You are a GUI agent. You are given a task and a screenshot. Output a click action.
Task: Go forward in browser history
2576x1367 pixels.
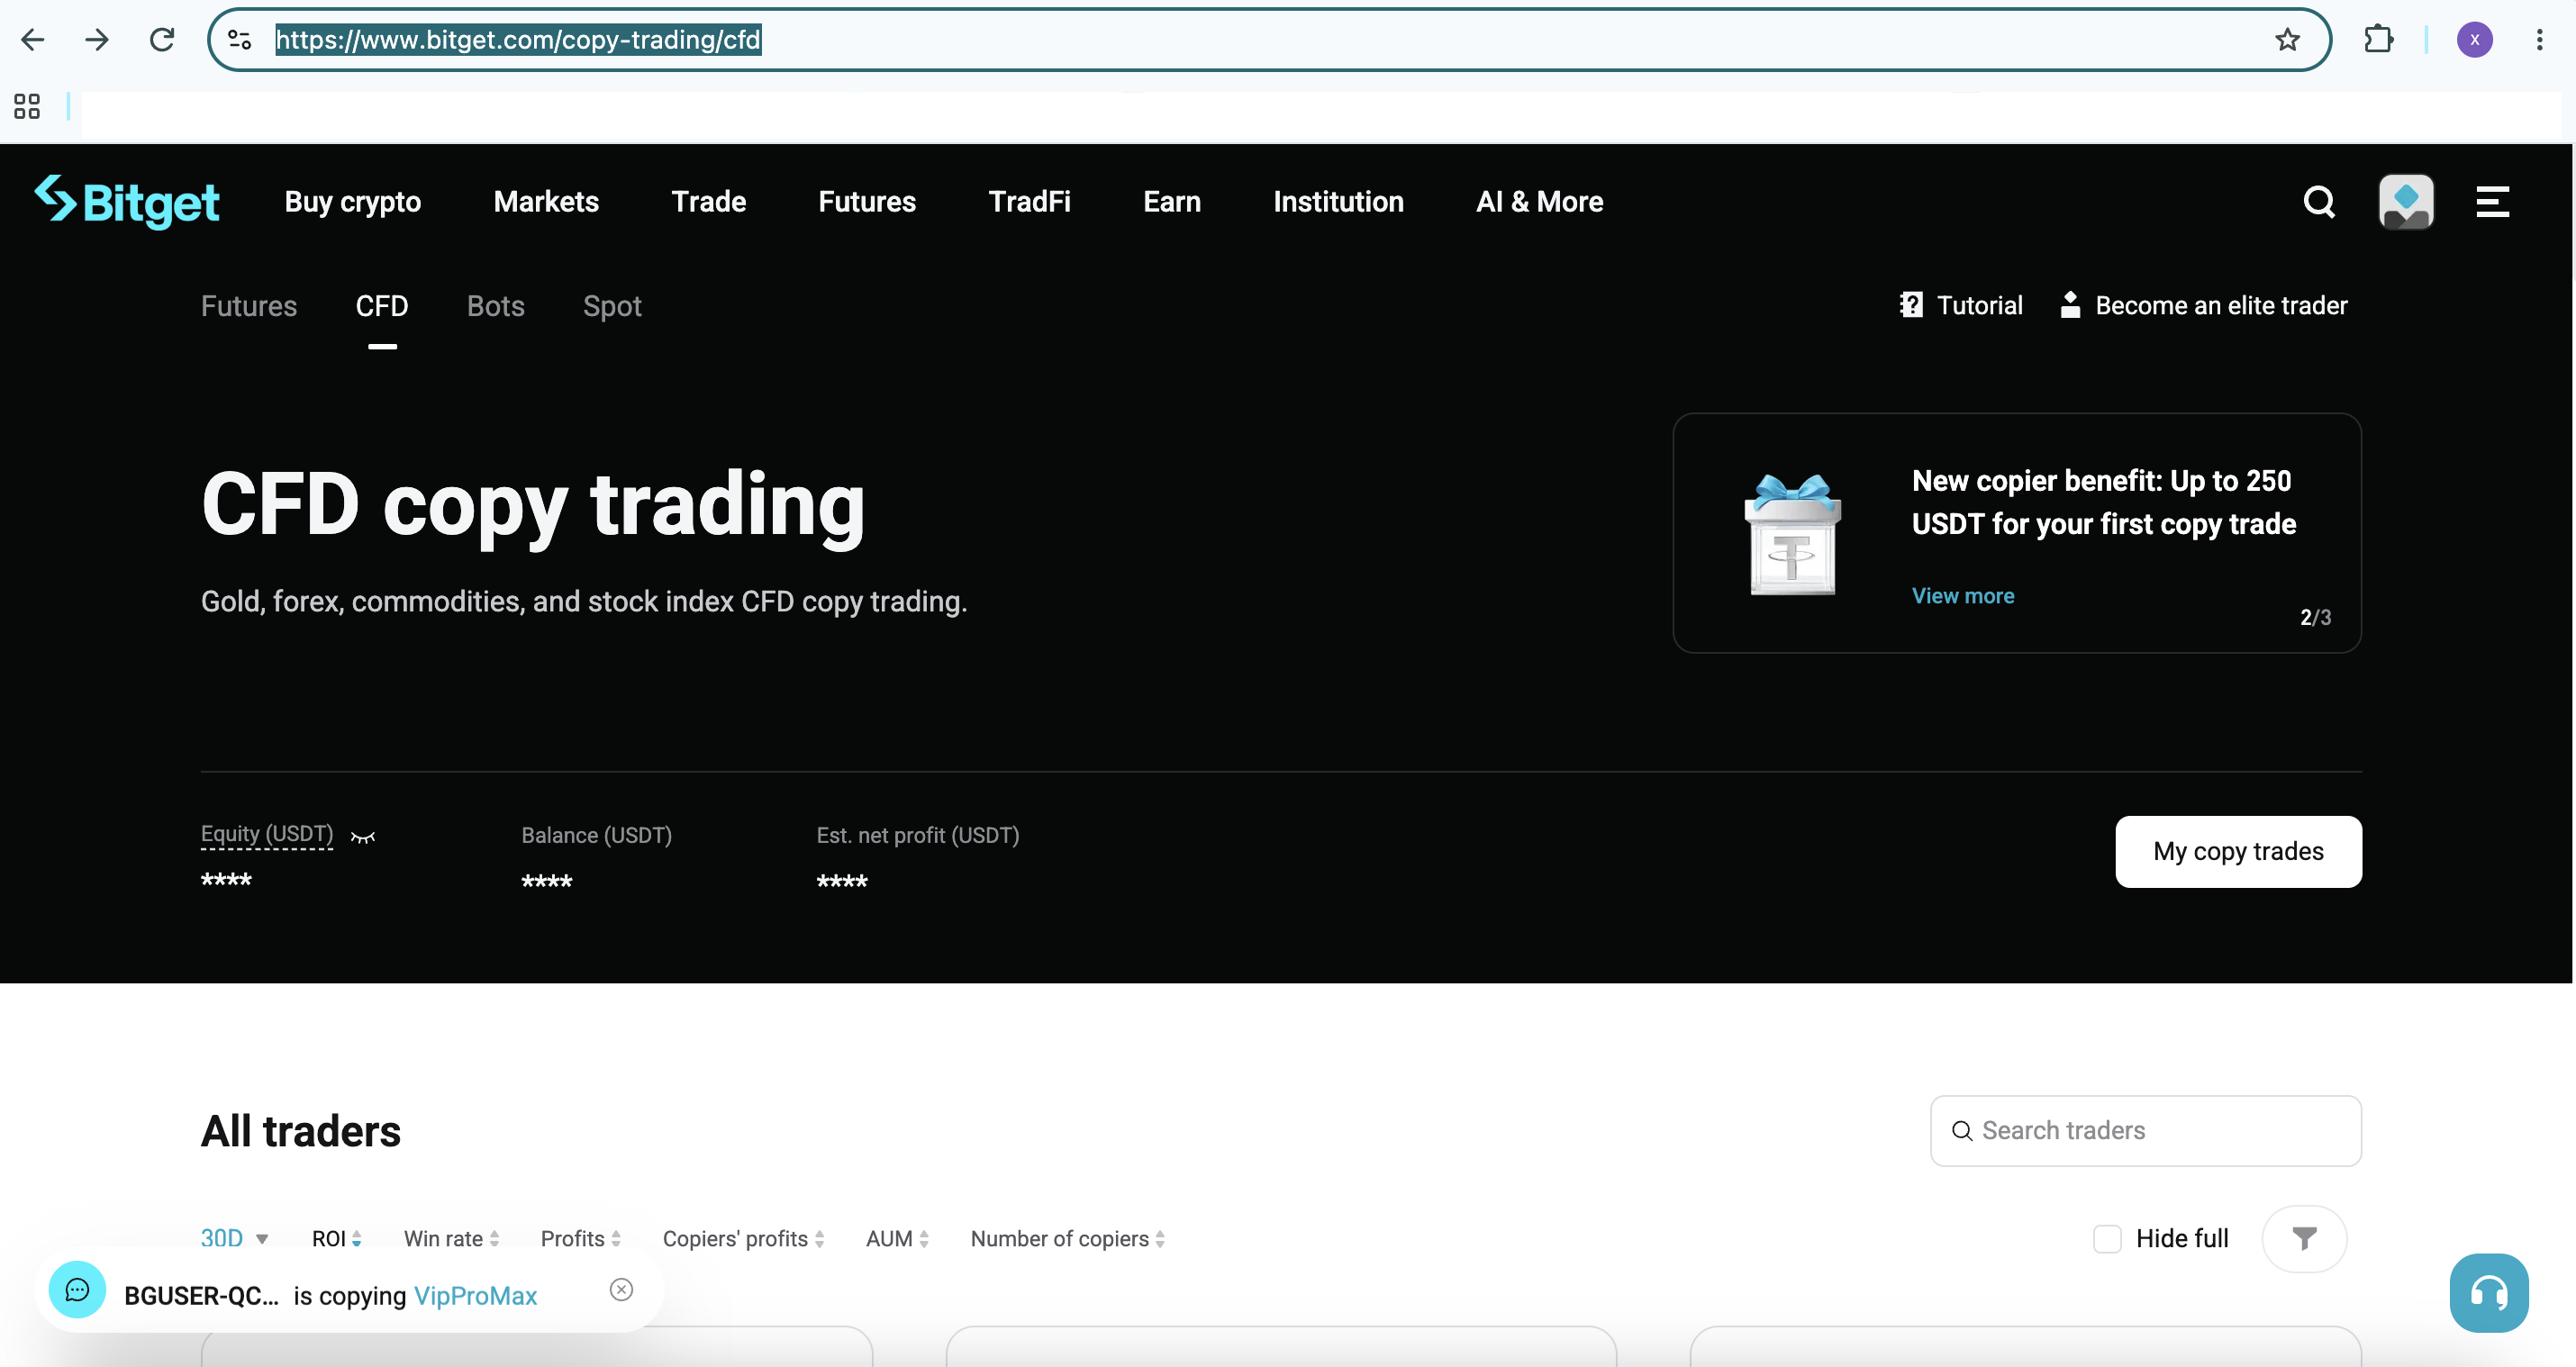tap(97, 40)
